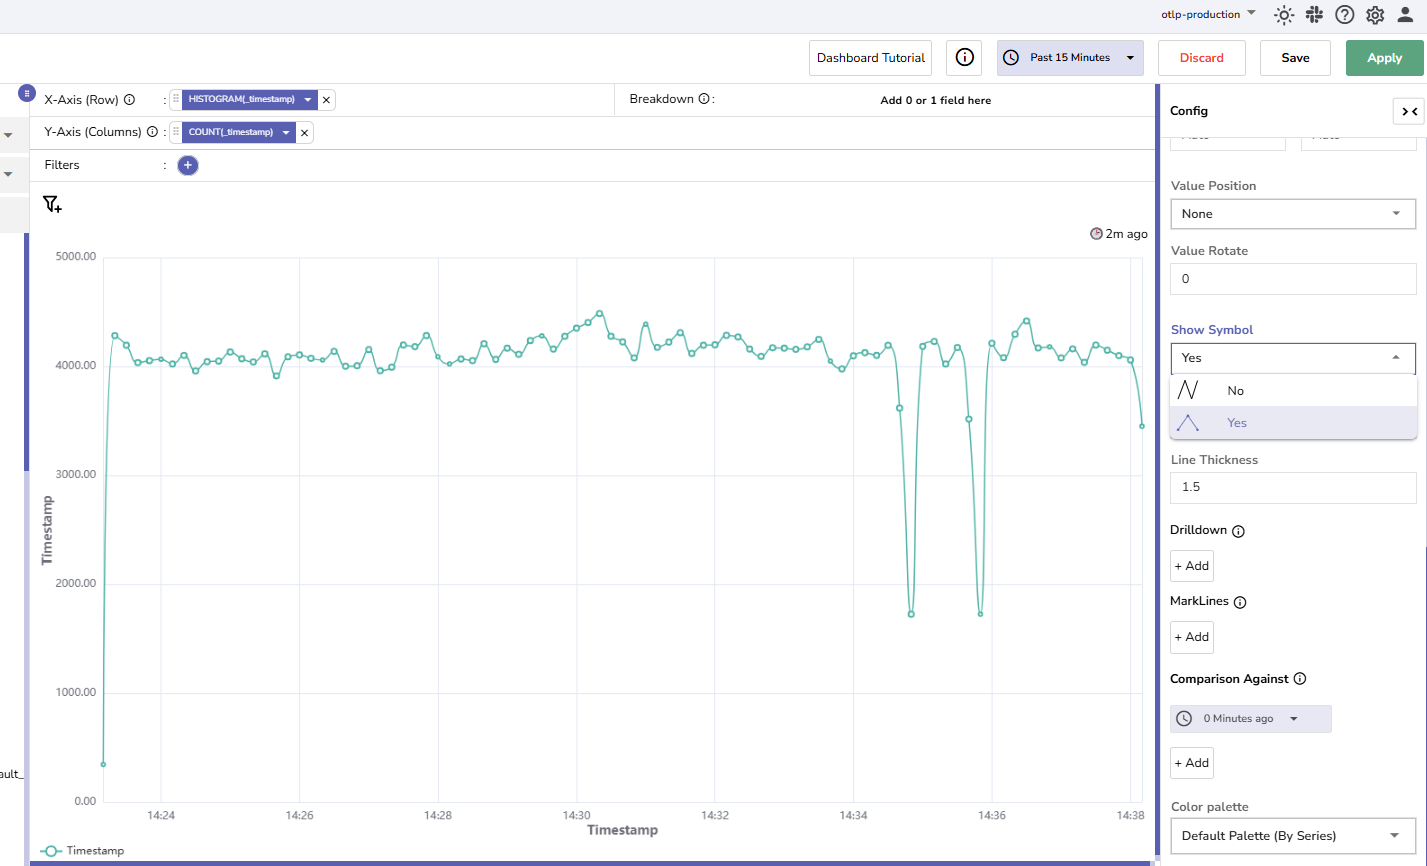Collapse the Config panel with arrows icon
Viewport: 1427px width, 866px height.
pyautogui.click(x=1408, y=111)
